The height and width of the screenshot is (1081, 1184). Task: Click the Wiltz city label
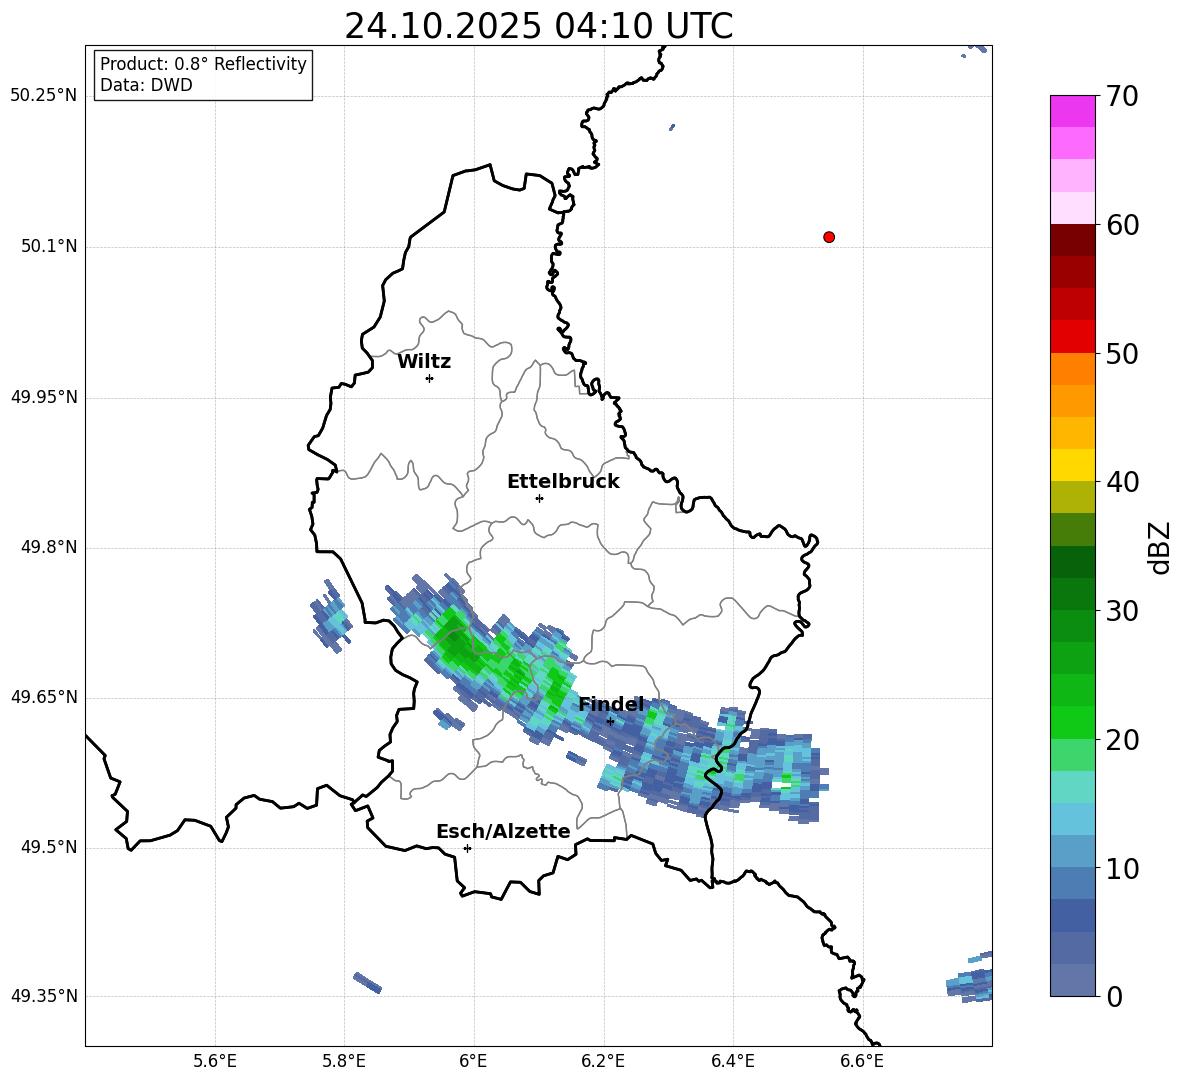424,362
